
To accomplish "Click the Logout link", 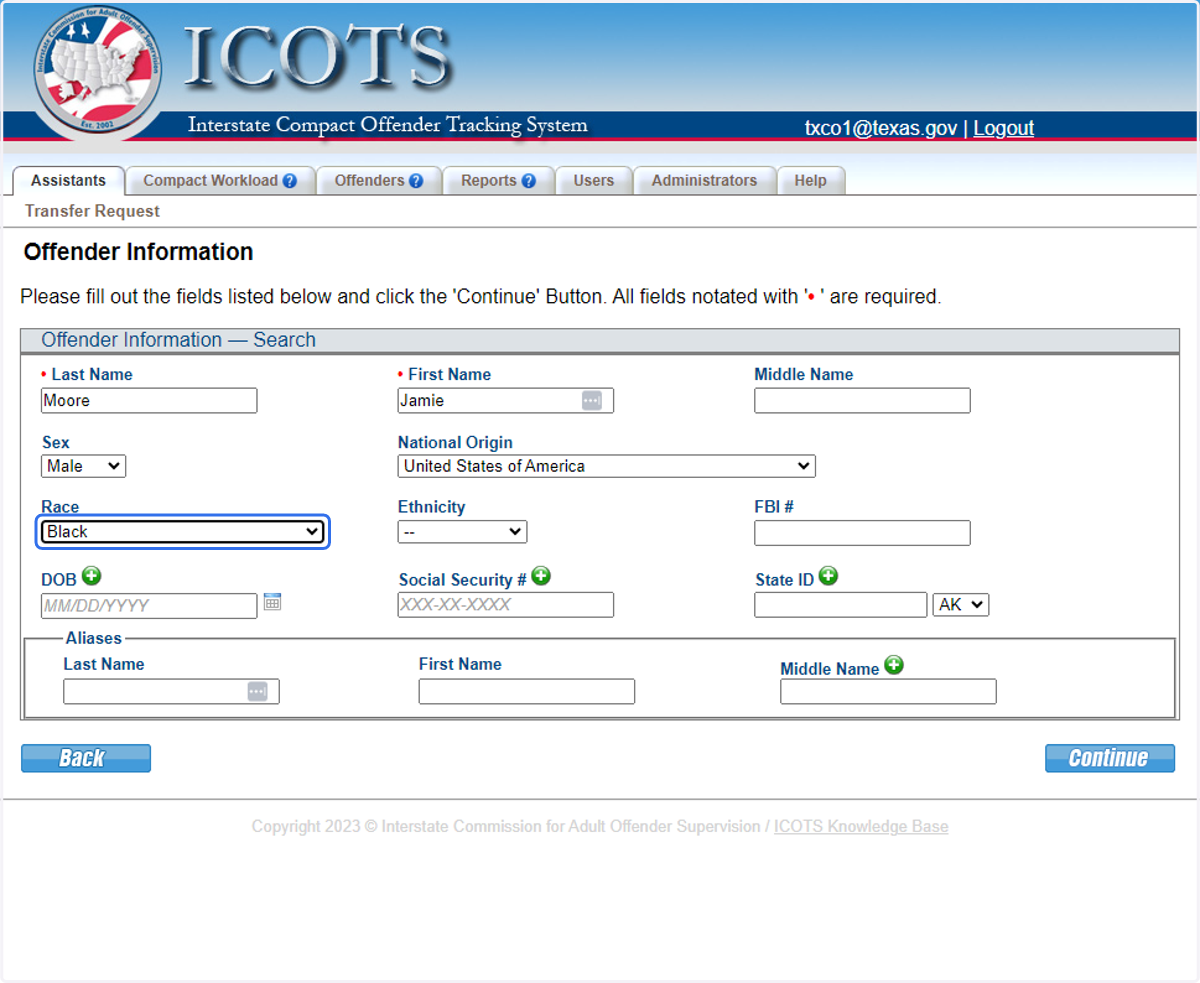I will (1003, 128).
